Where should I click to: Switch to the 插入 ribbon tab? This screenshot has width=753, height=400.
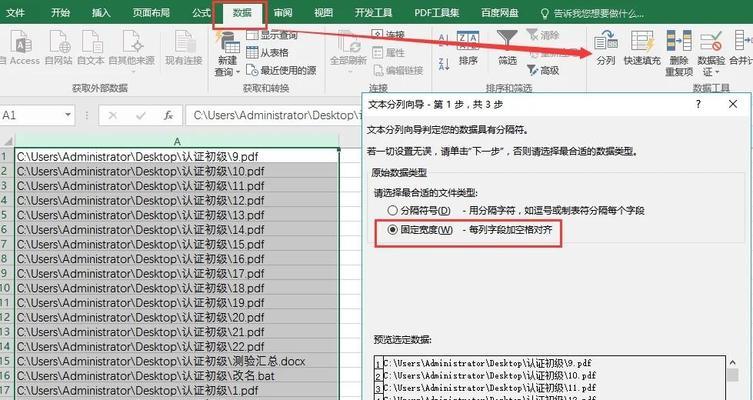click(101, 13)
